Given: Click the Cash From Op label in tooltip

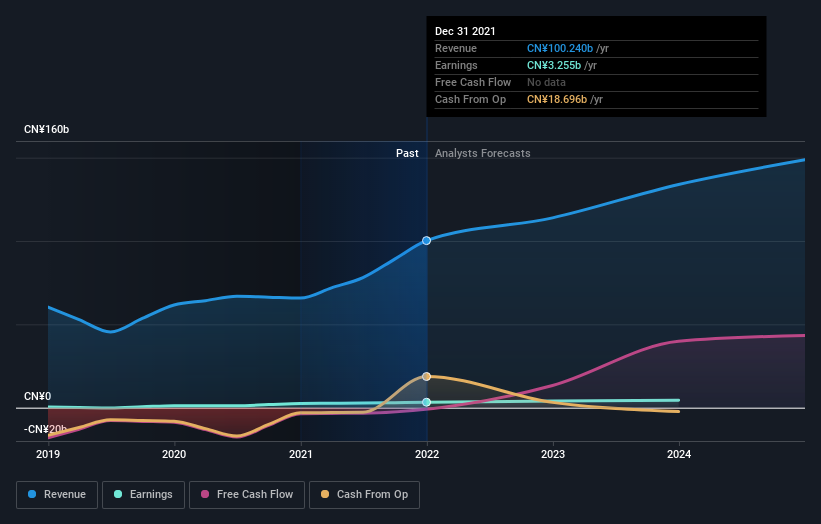Looking at the screenshot, I should 471,99.
